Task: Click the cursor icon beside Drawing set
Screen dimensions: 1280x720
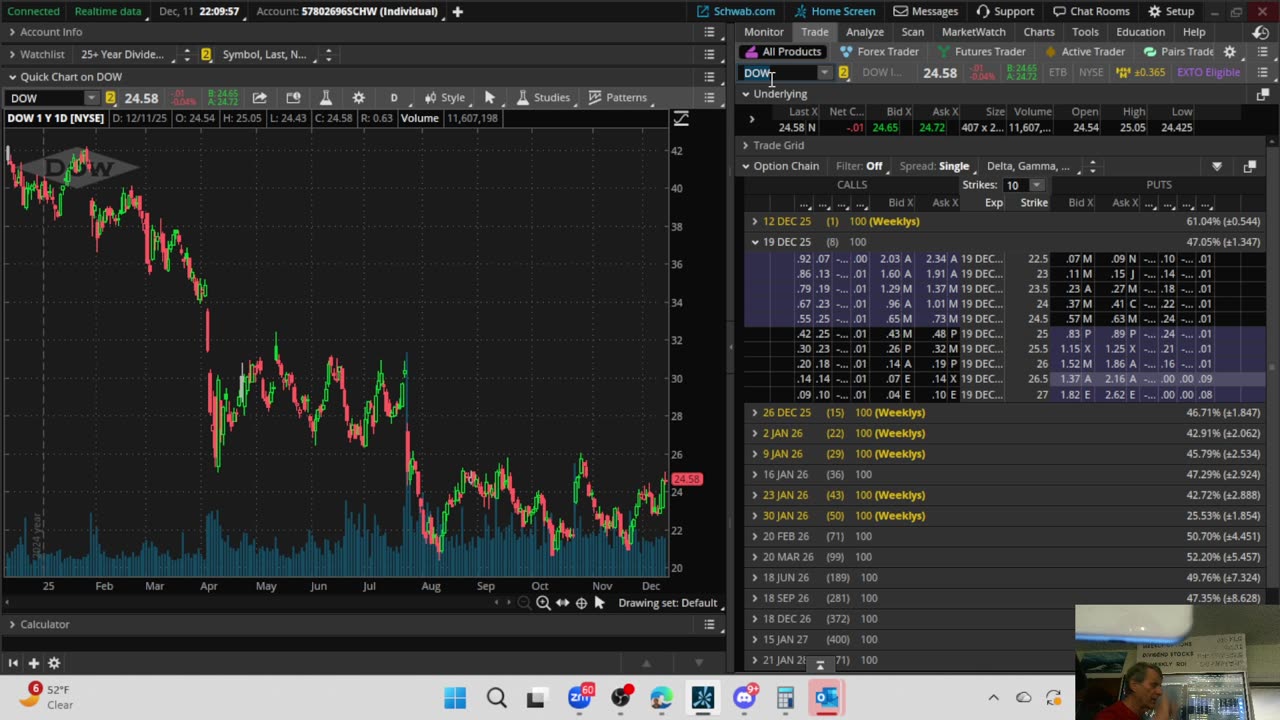Action: [x=599, y=602]
